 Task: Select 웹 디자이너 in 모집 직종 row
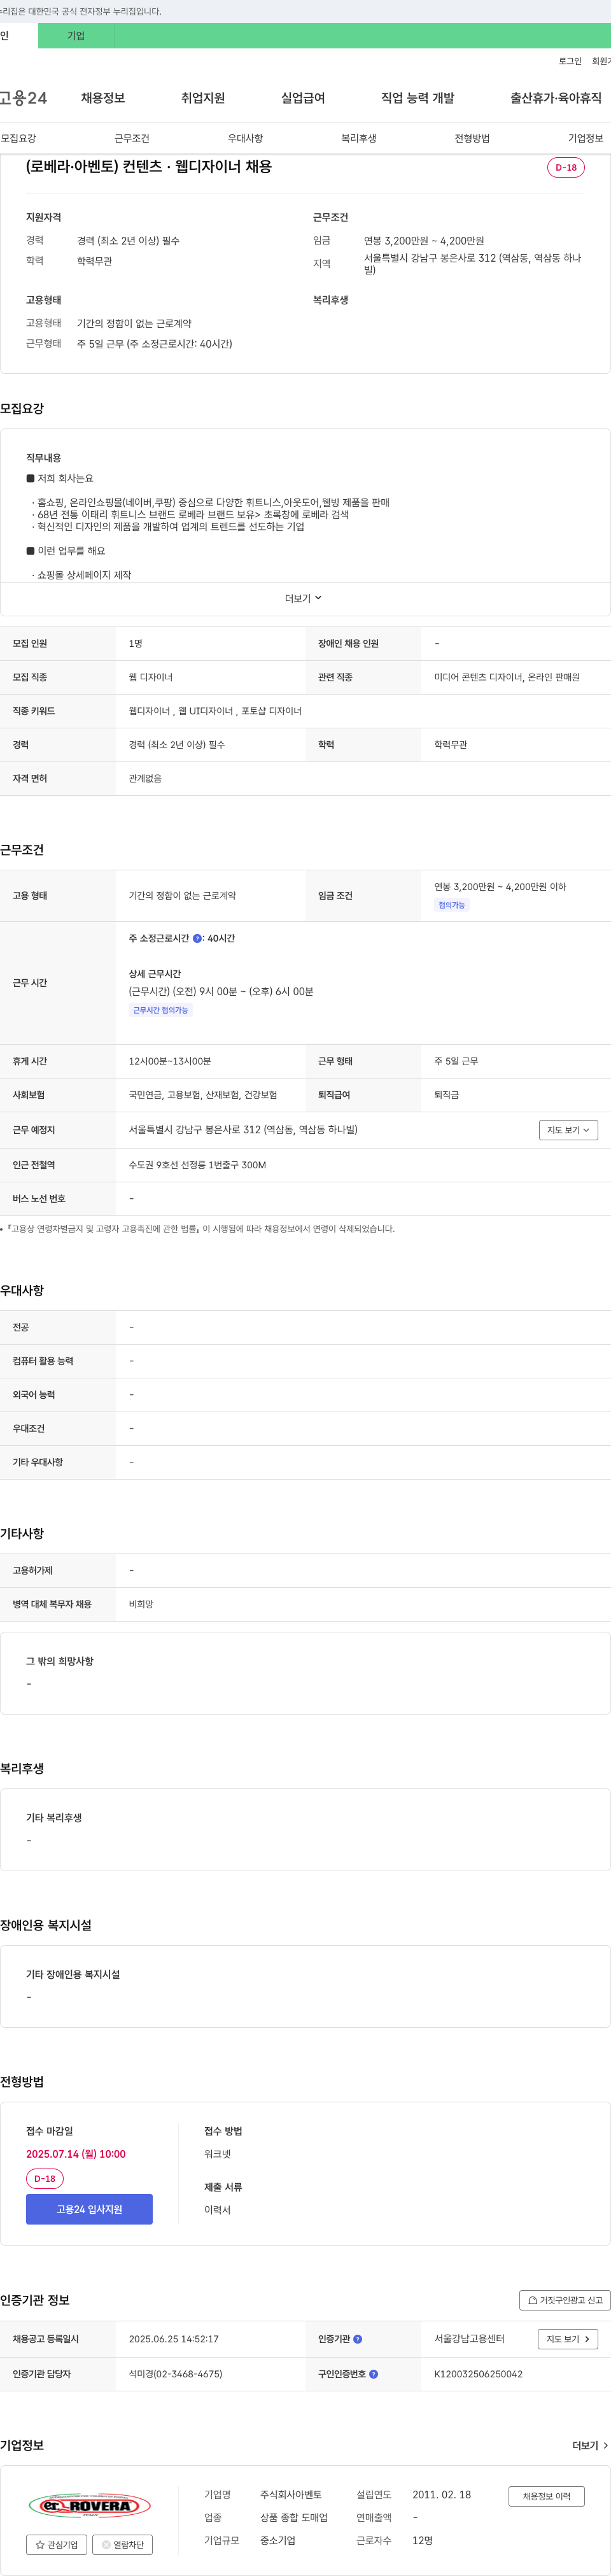click(151, 677)
